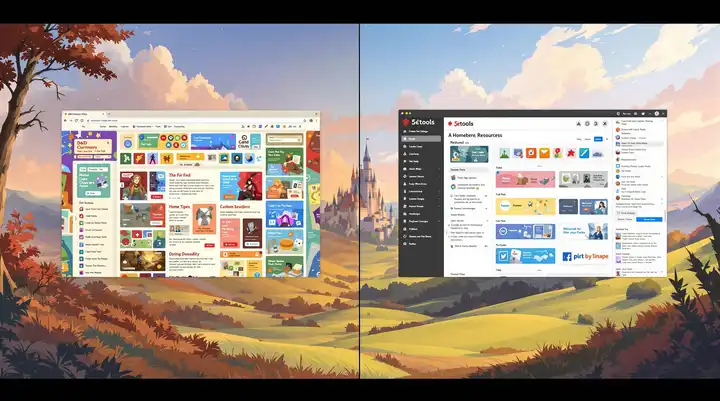Click the red star icon in 5etools
This screenshot has width=720, height=401.
pyautogui.click(x=571, y=153)
